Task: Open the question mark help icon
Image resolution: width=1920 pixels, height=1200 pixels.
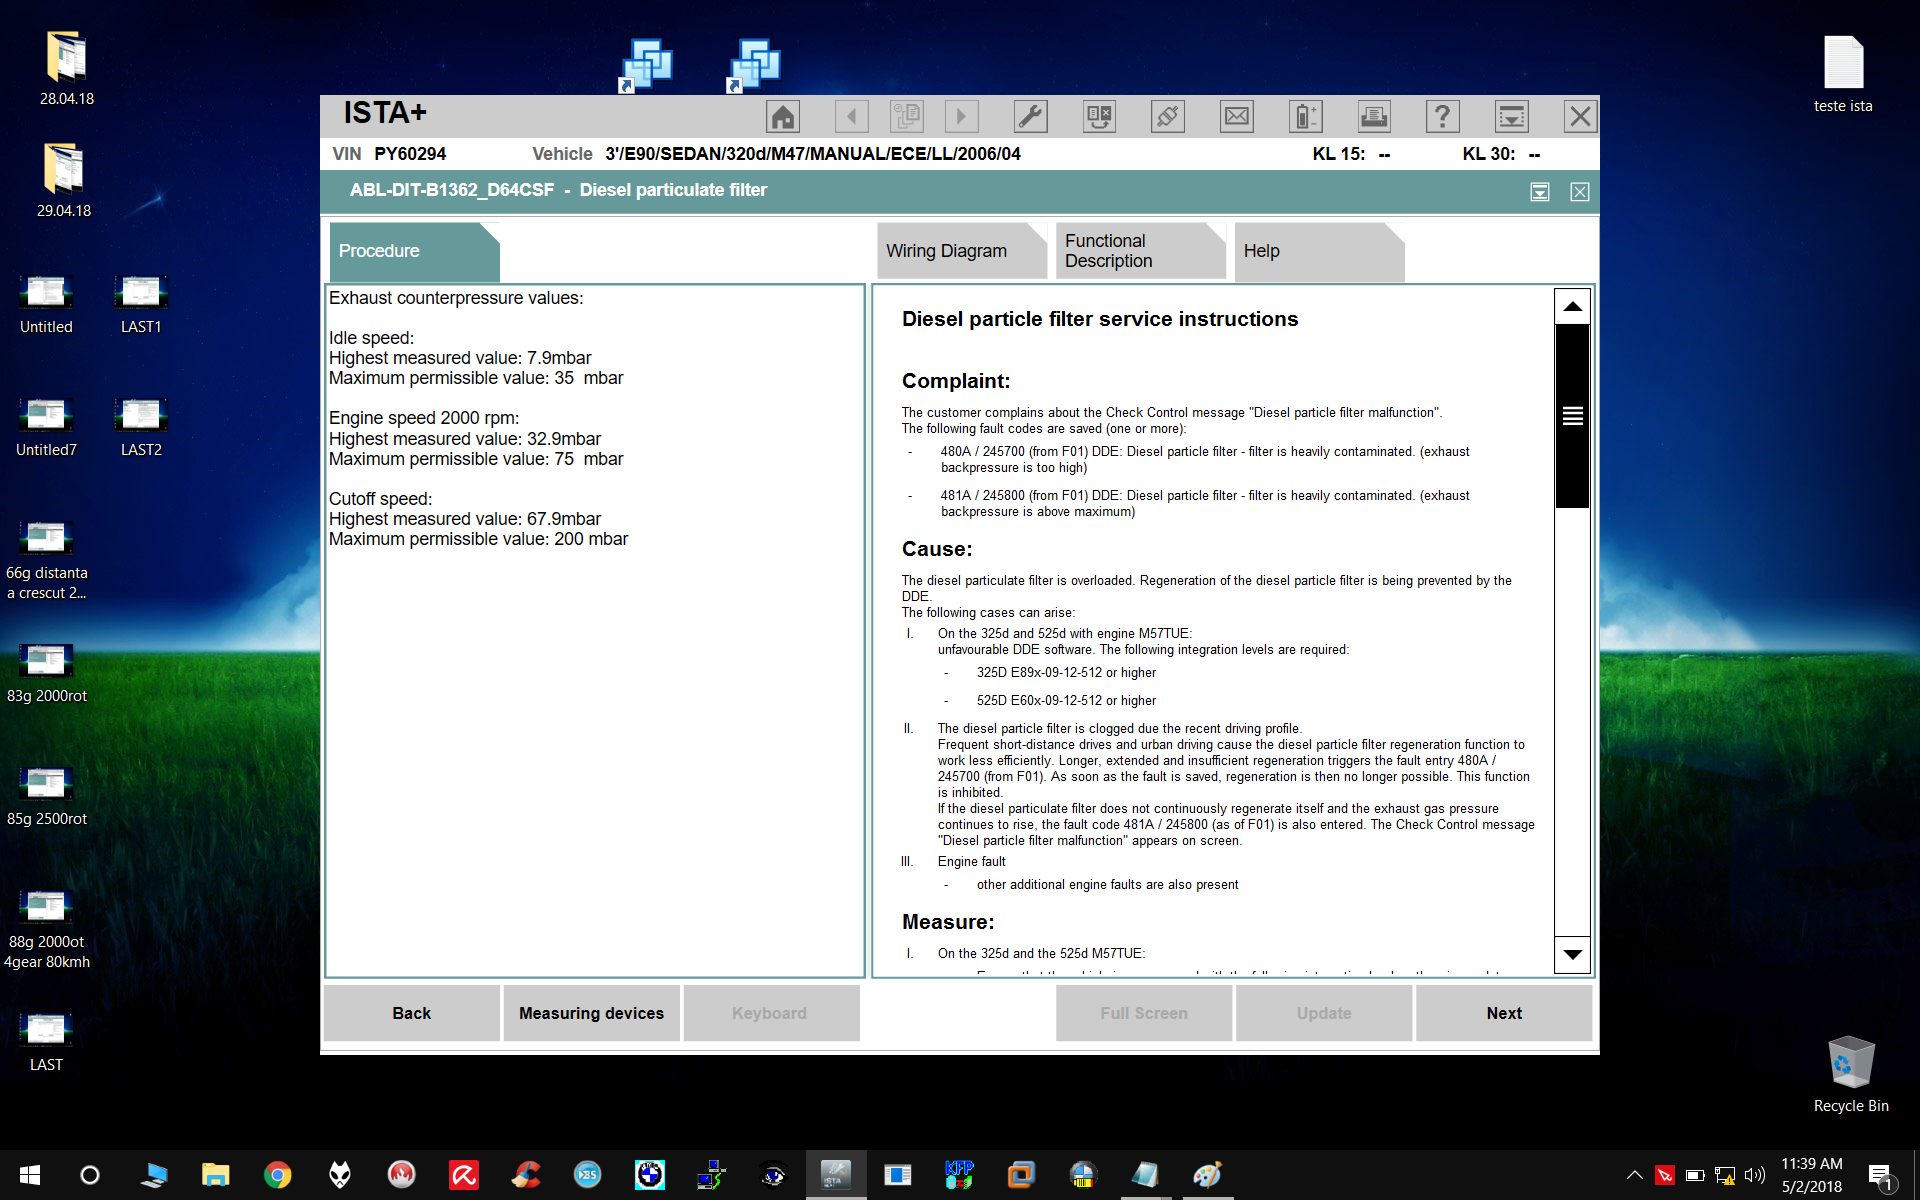Action: pyautogui.click(x=1442, y=117)
